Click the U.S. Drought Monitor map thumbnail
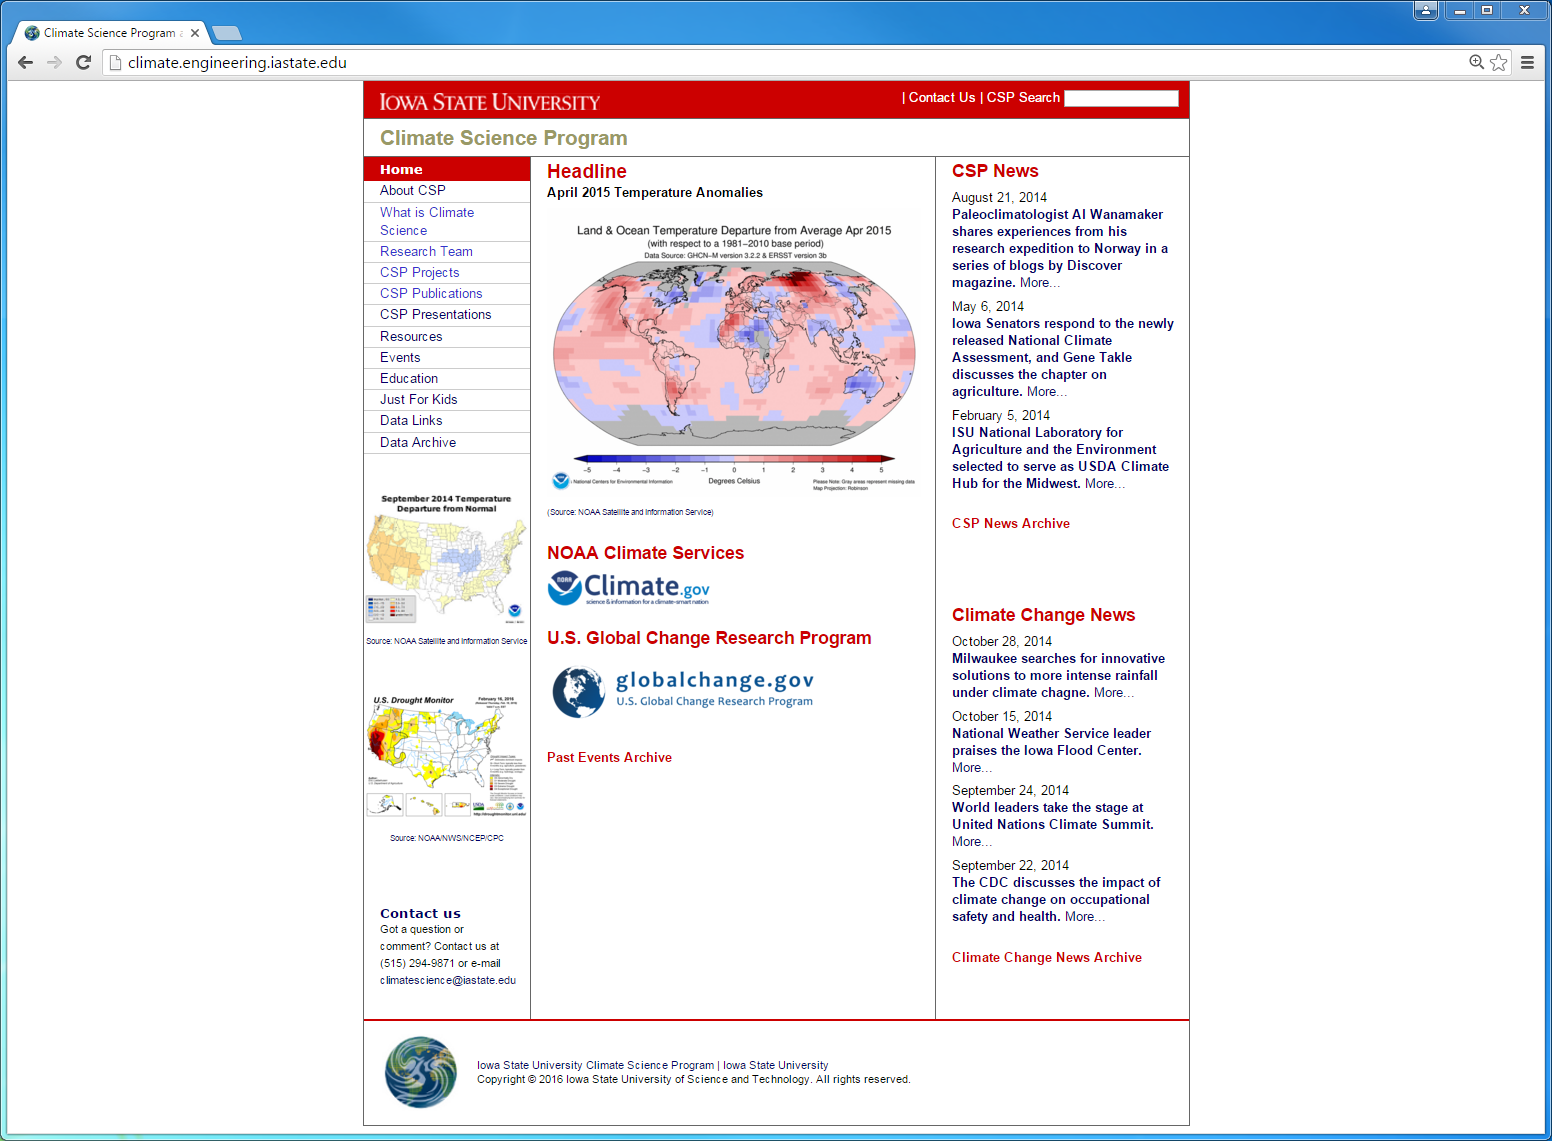This screenshot has height=1141, width=1552. pos(446,756)
